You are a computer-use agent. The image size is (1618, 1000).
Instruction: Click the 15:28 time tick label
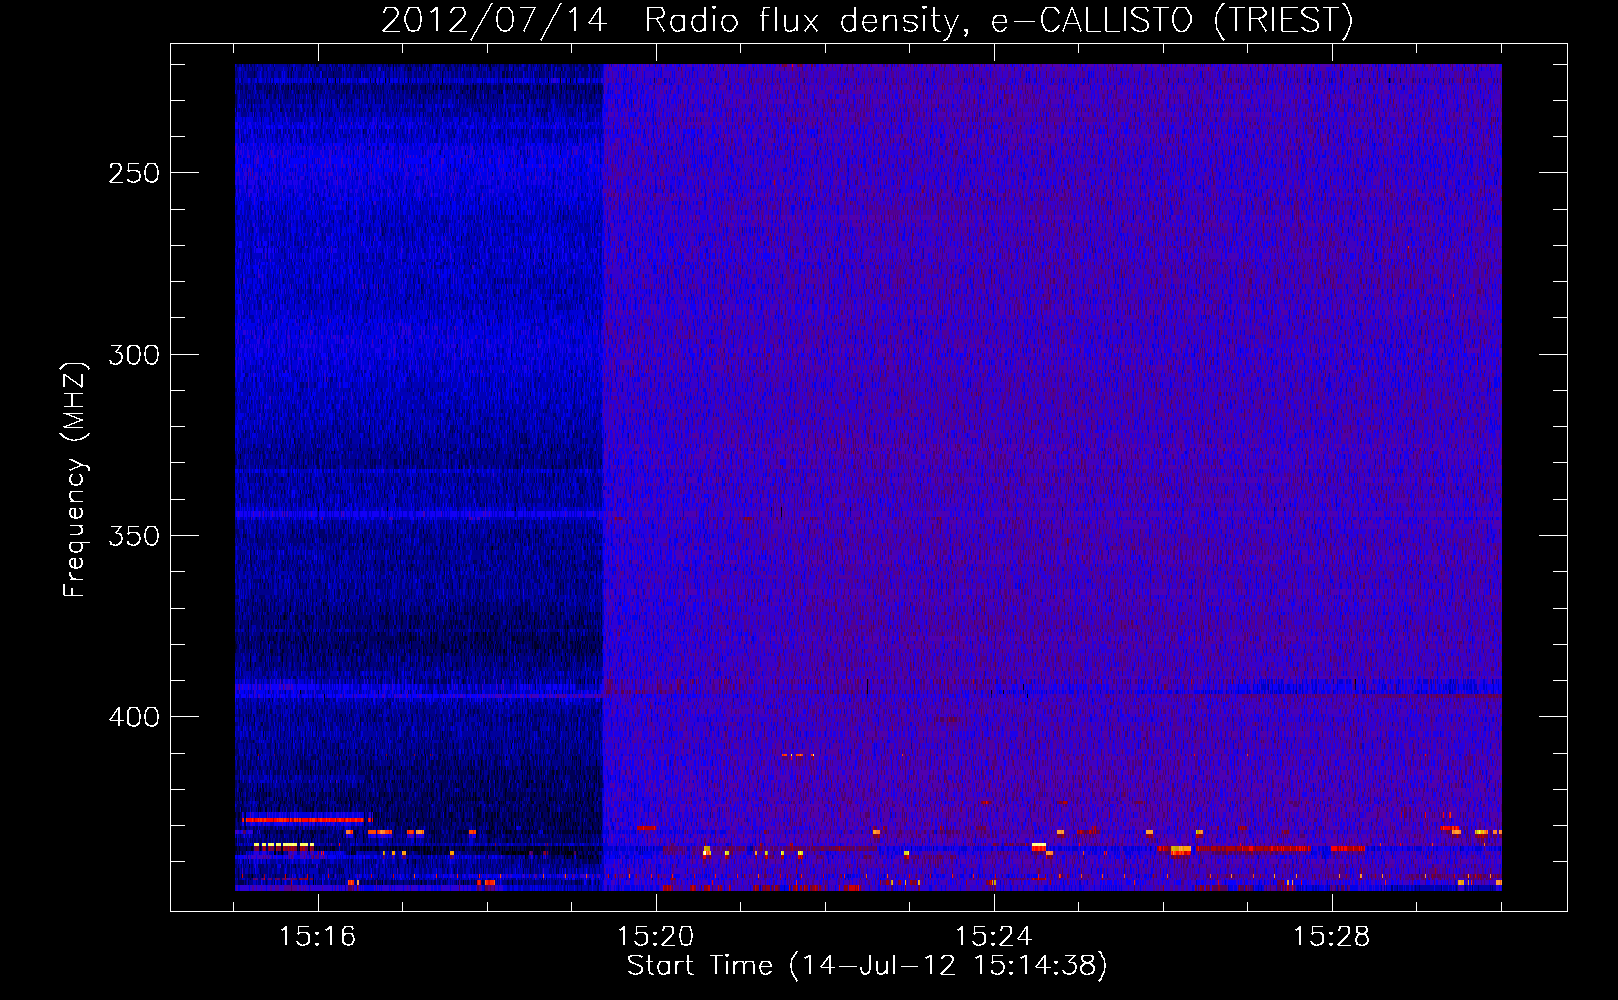click(x=1332, y=936)
